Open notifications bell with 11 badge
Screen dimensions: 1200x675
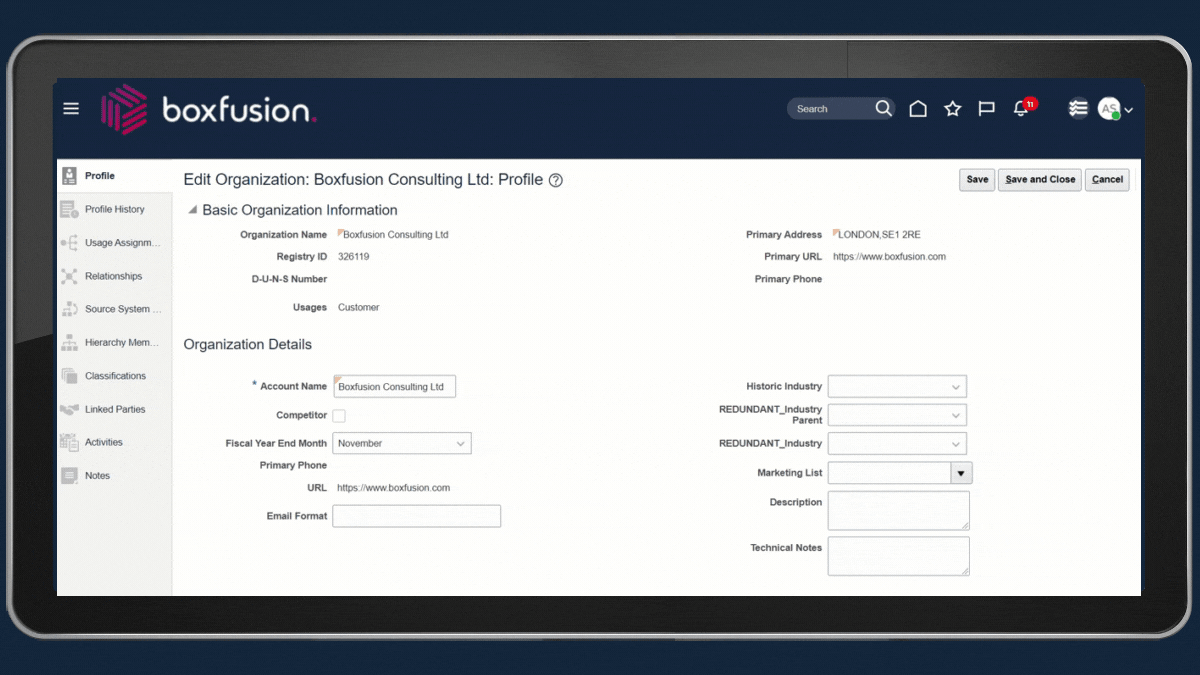1021,109
